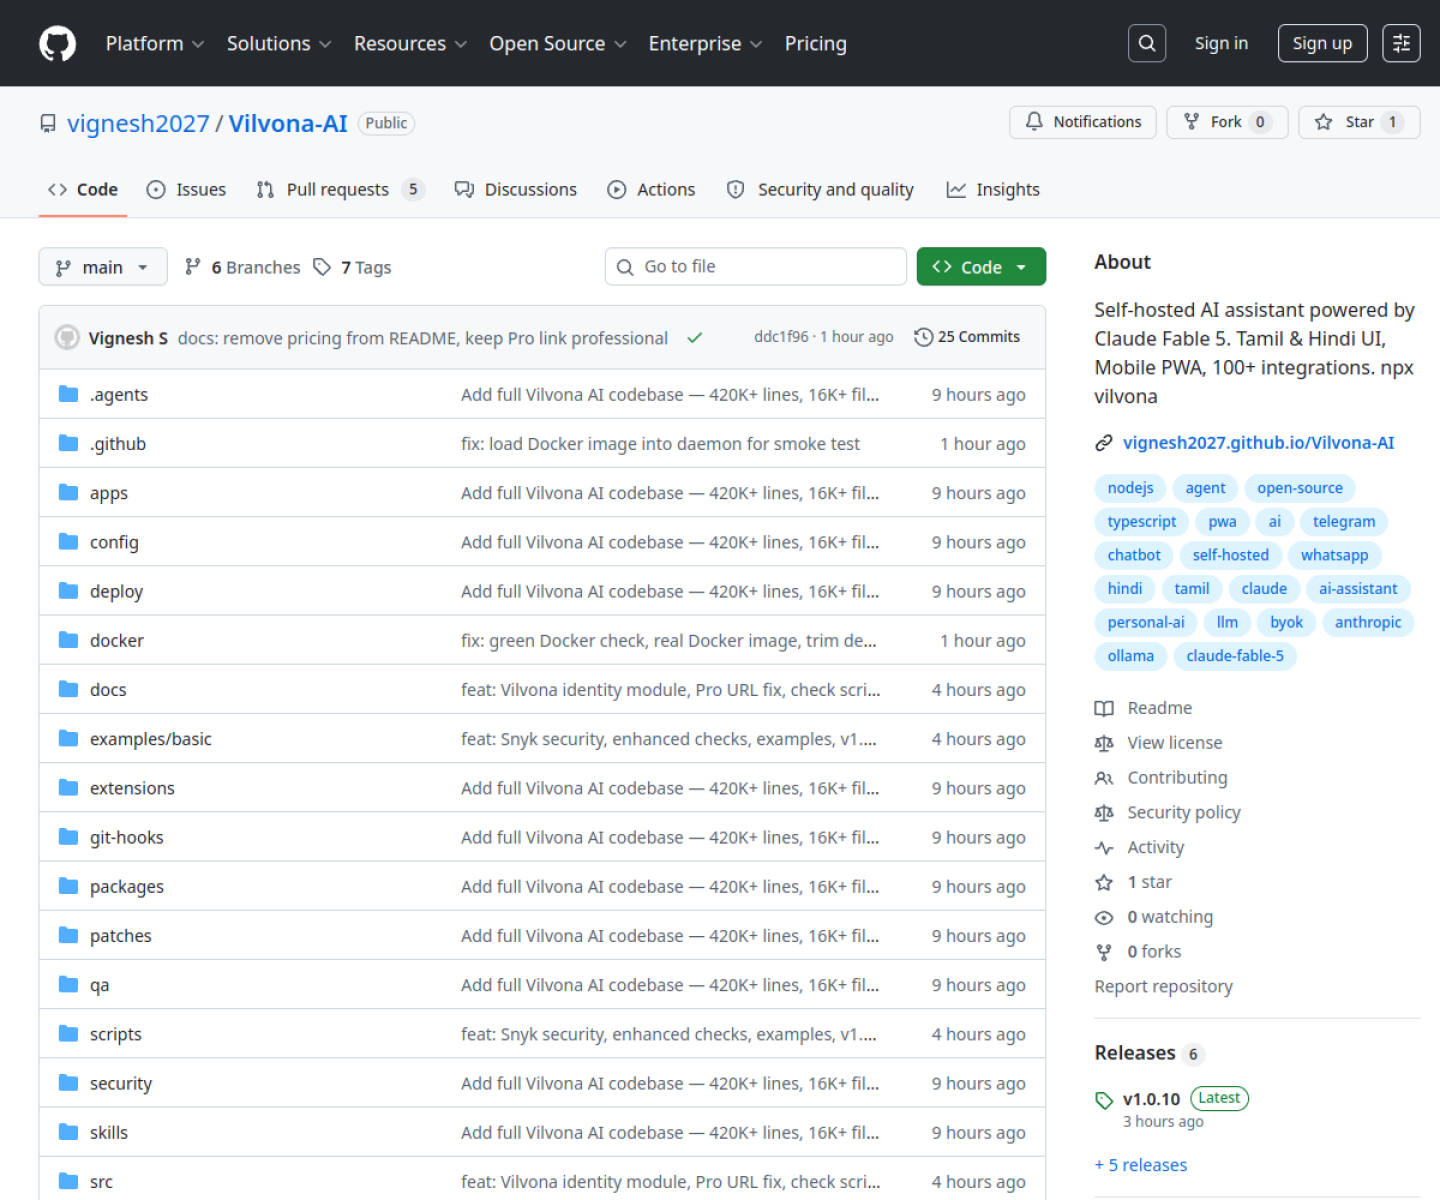Click the book icon next to Readme
The width and height of the screenshot is (1440, 1200).
[x=1104, y=708]
